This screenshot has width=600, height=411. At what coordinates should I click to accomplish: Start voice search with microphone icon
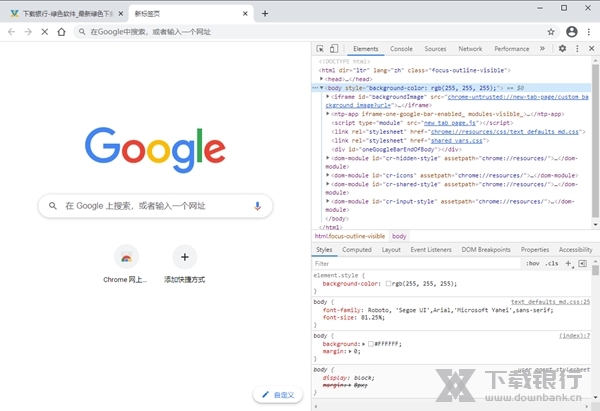pyautogui.click(x=258, y=206)
